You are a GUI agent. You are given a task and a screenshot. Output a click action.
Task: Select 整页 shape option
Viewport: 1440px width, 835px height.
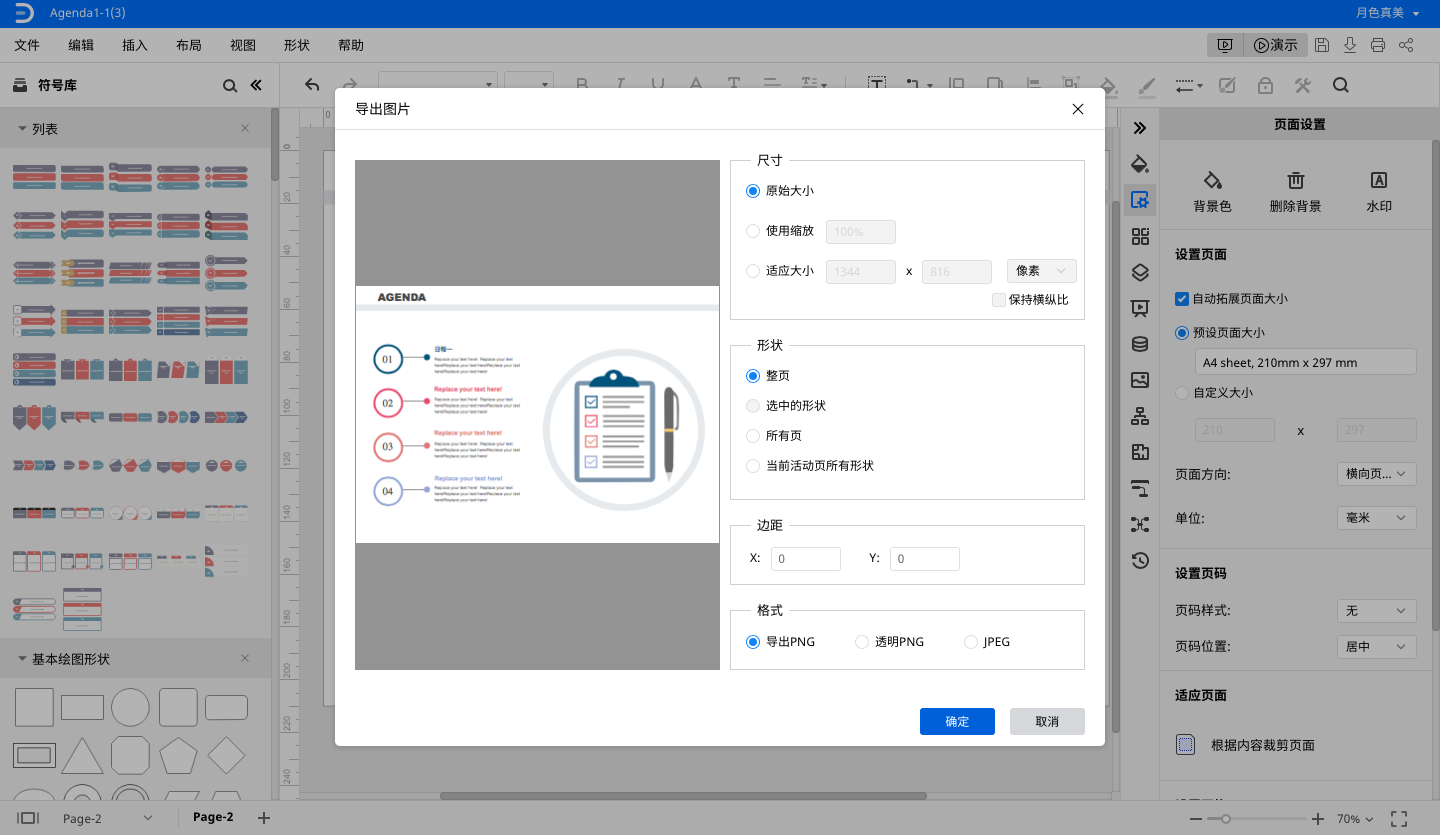753,376
